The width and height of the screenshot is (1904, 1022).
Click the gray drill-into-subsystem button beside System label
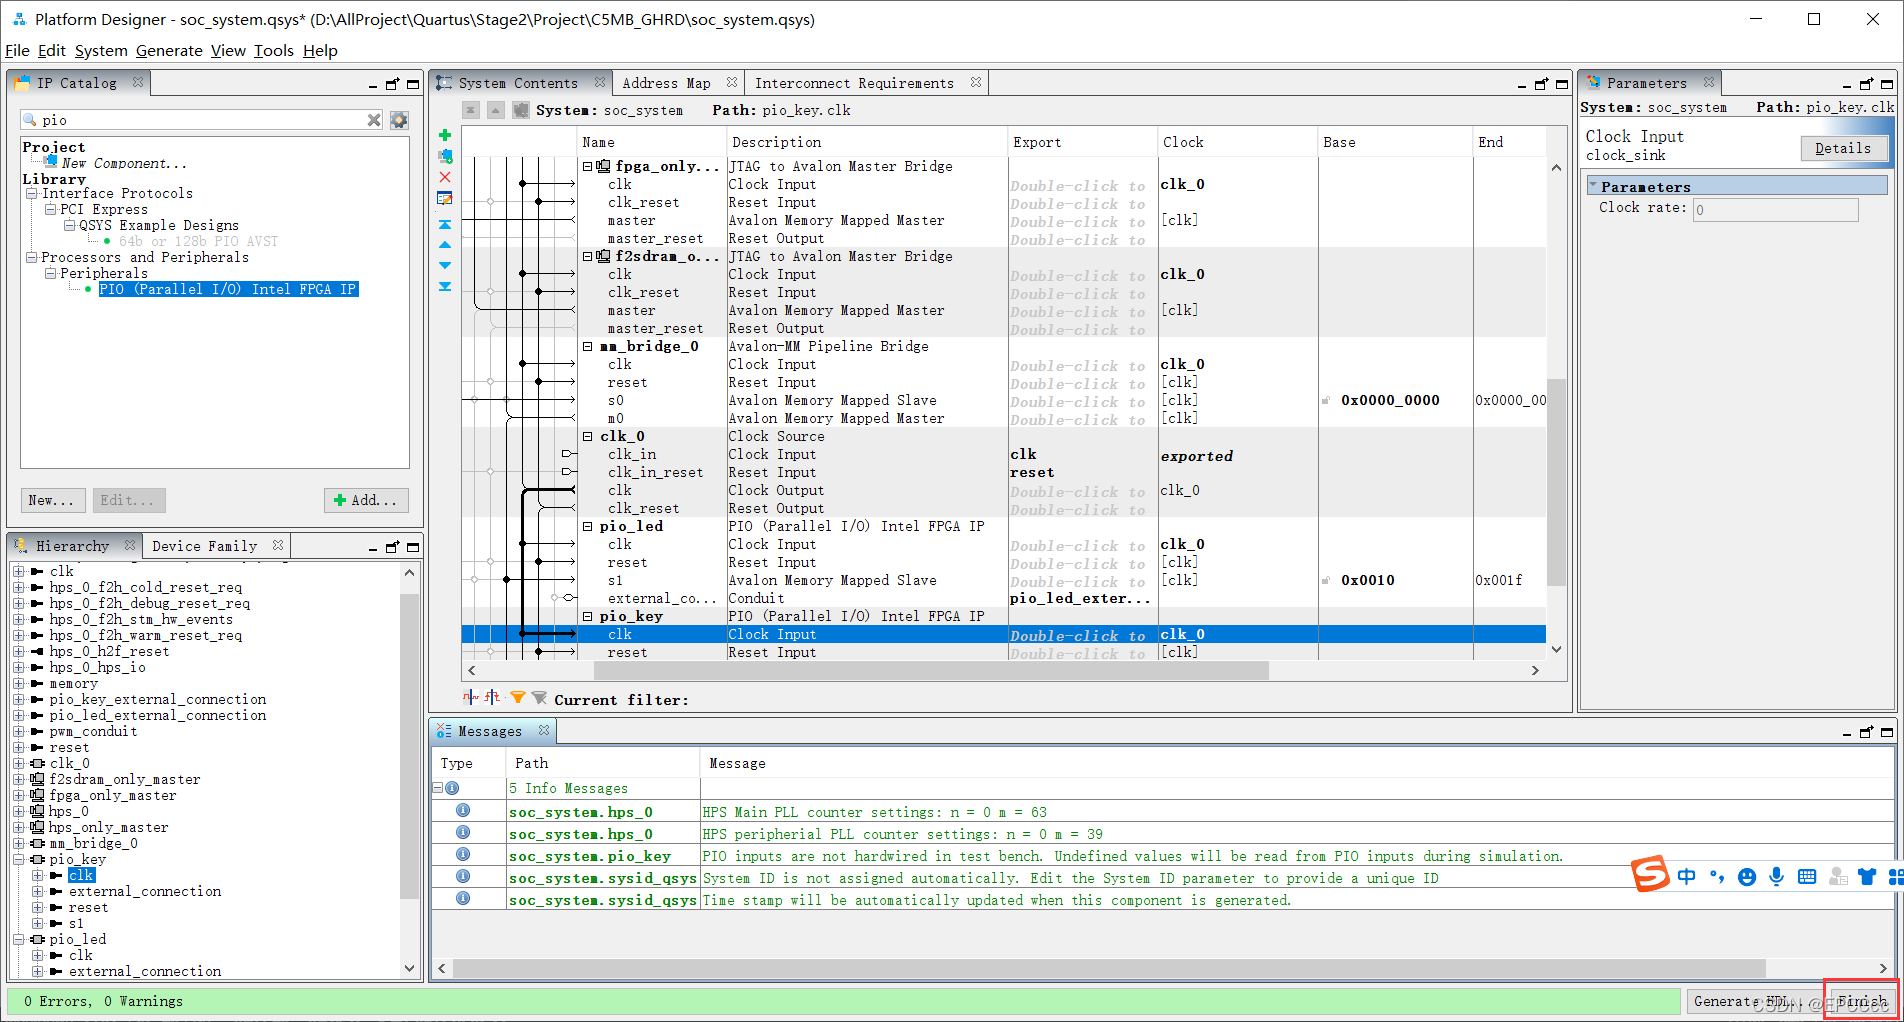point(520,110)
